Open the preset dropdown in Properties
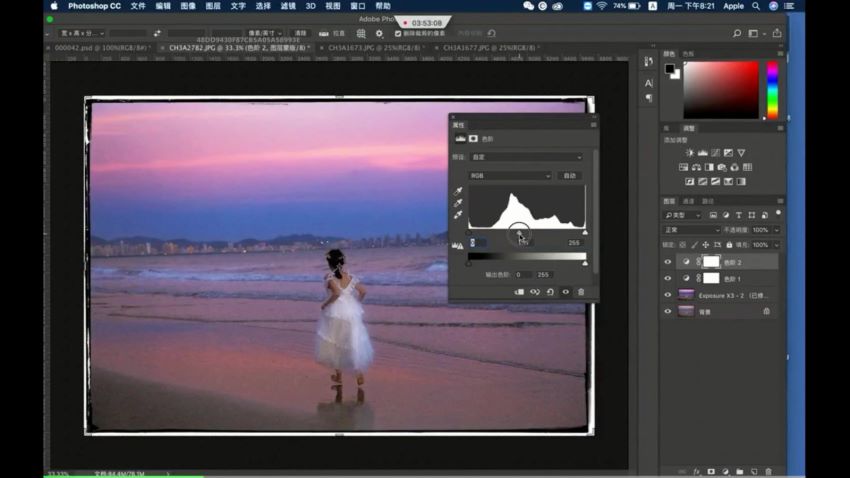 tap(526, 157)
